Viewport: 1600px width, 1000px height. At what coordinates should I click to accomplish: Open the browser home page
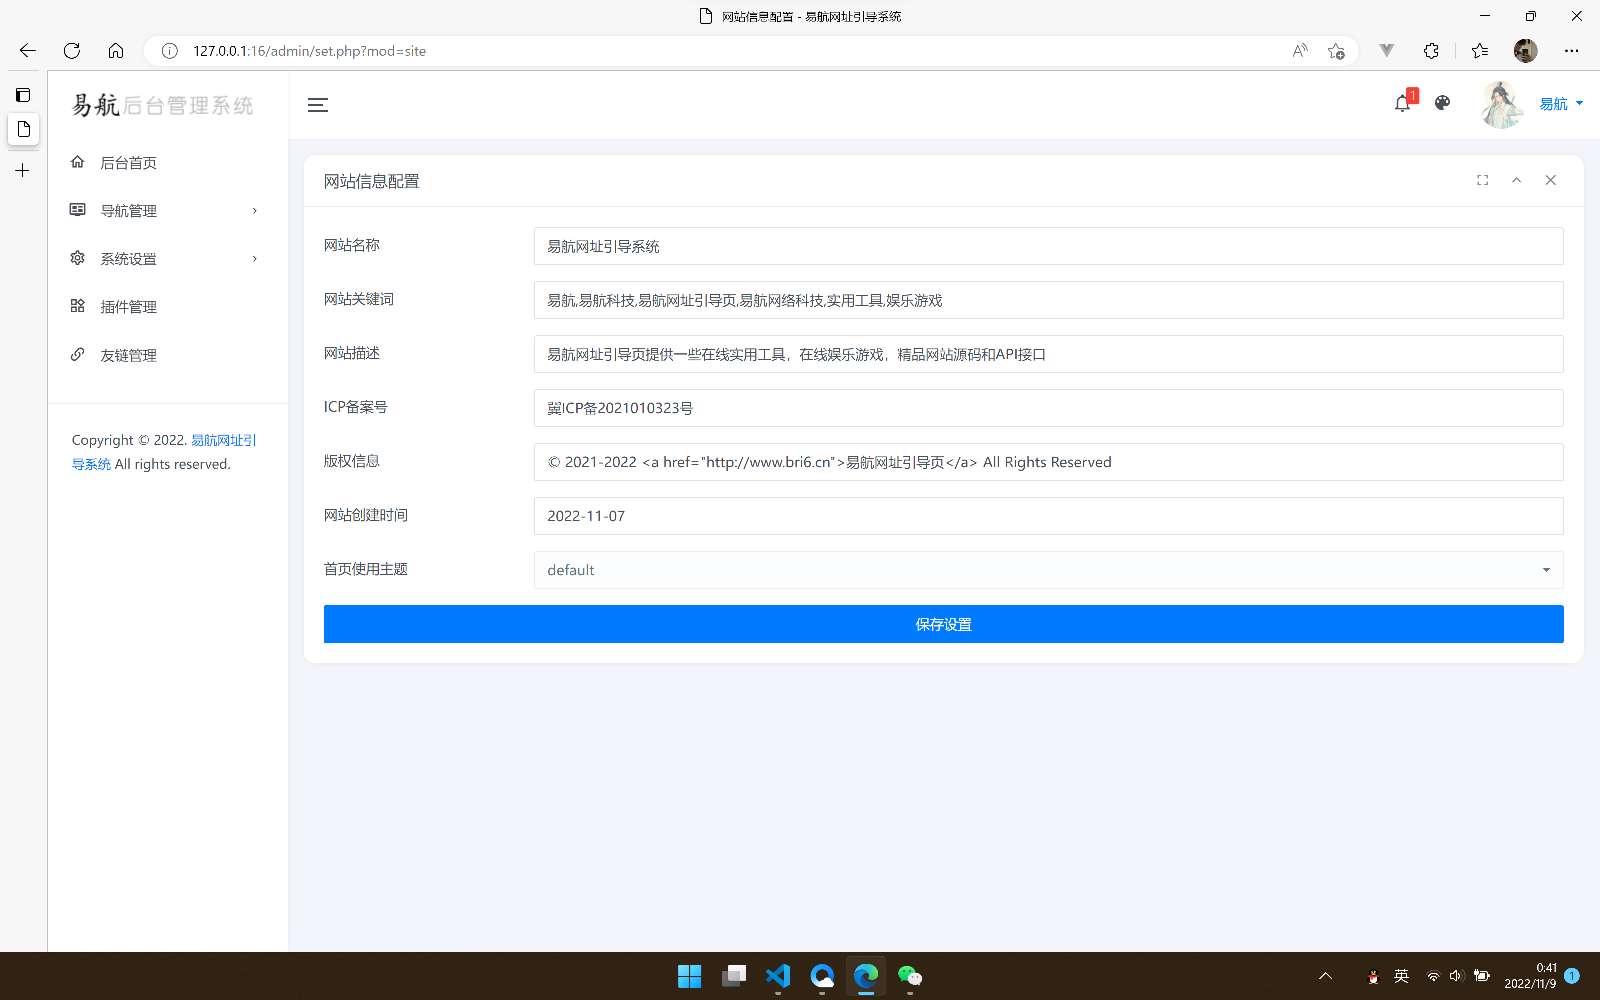[116, 51]
